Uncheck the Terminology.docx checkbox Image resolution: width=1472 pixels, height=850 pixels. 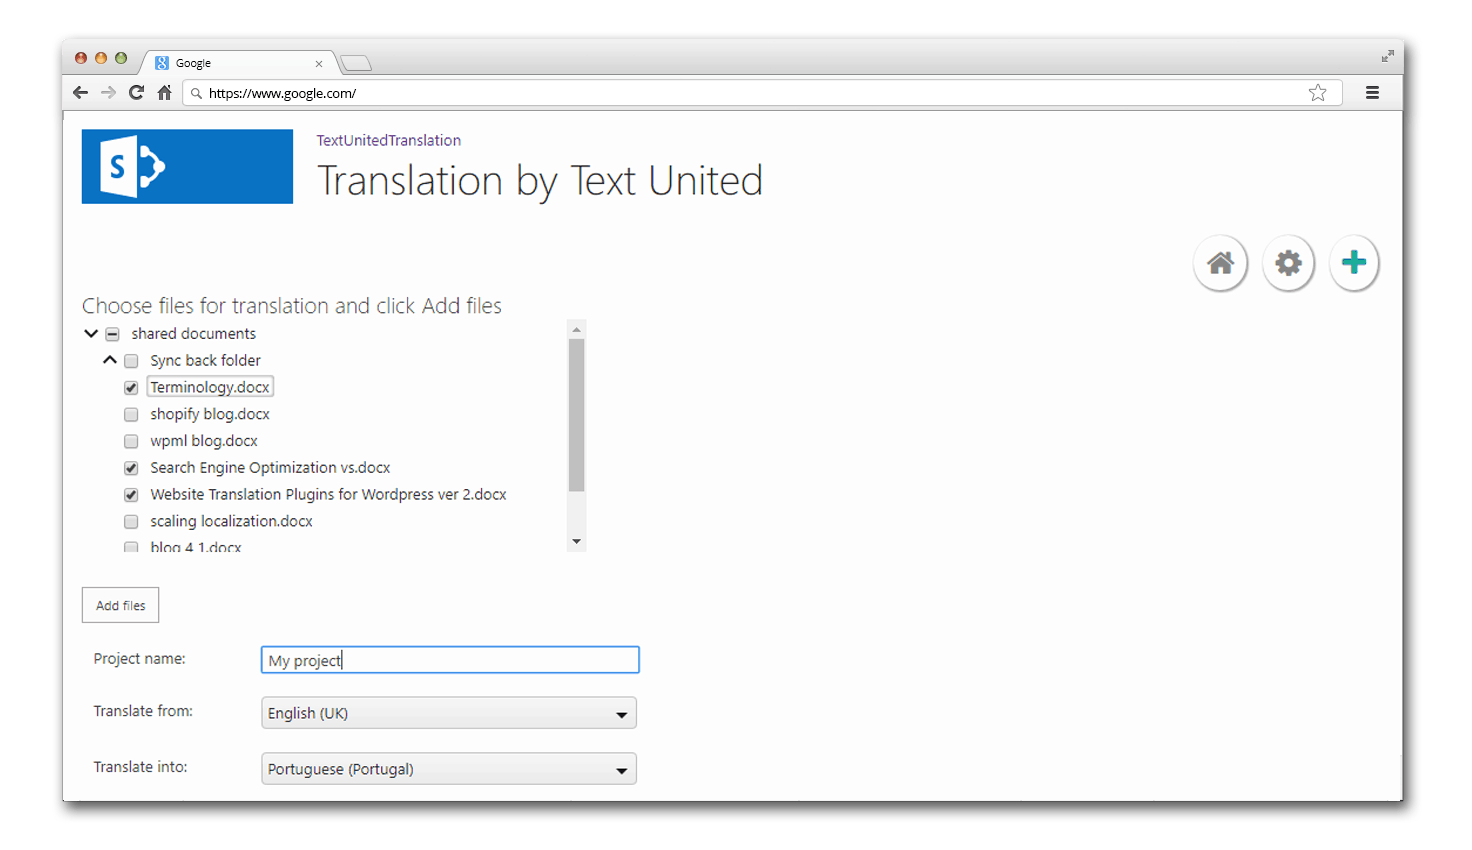click(x=131, y=387)
